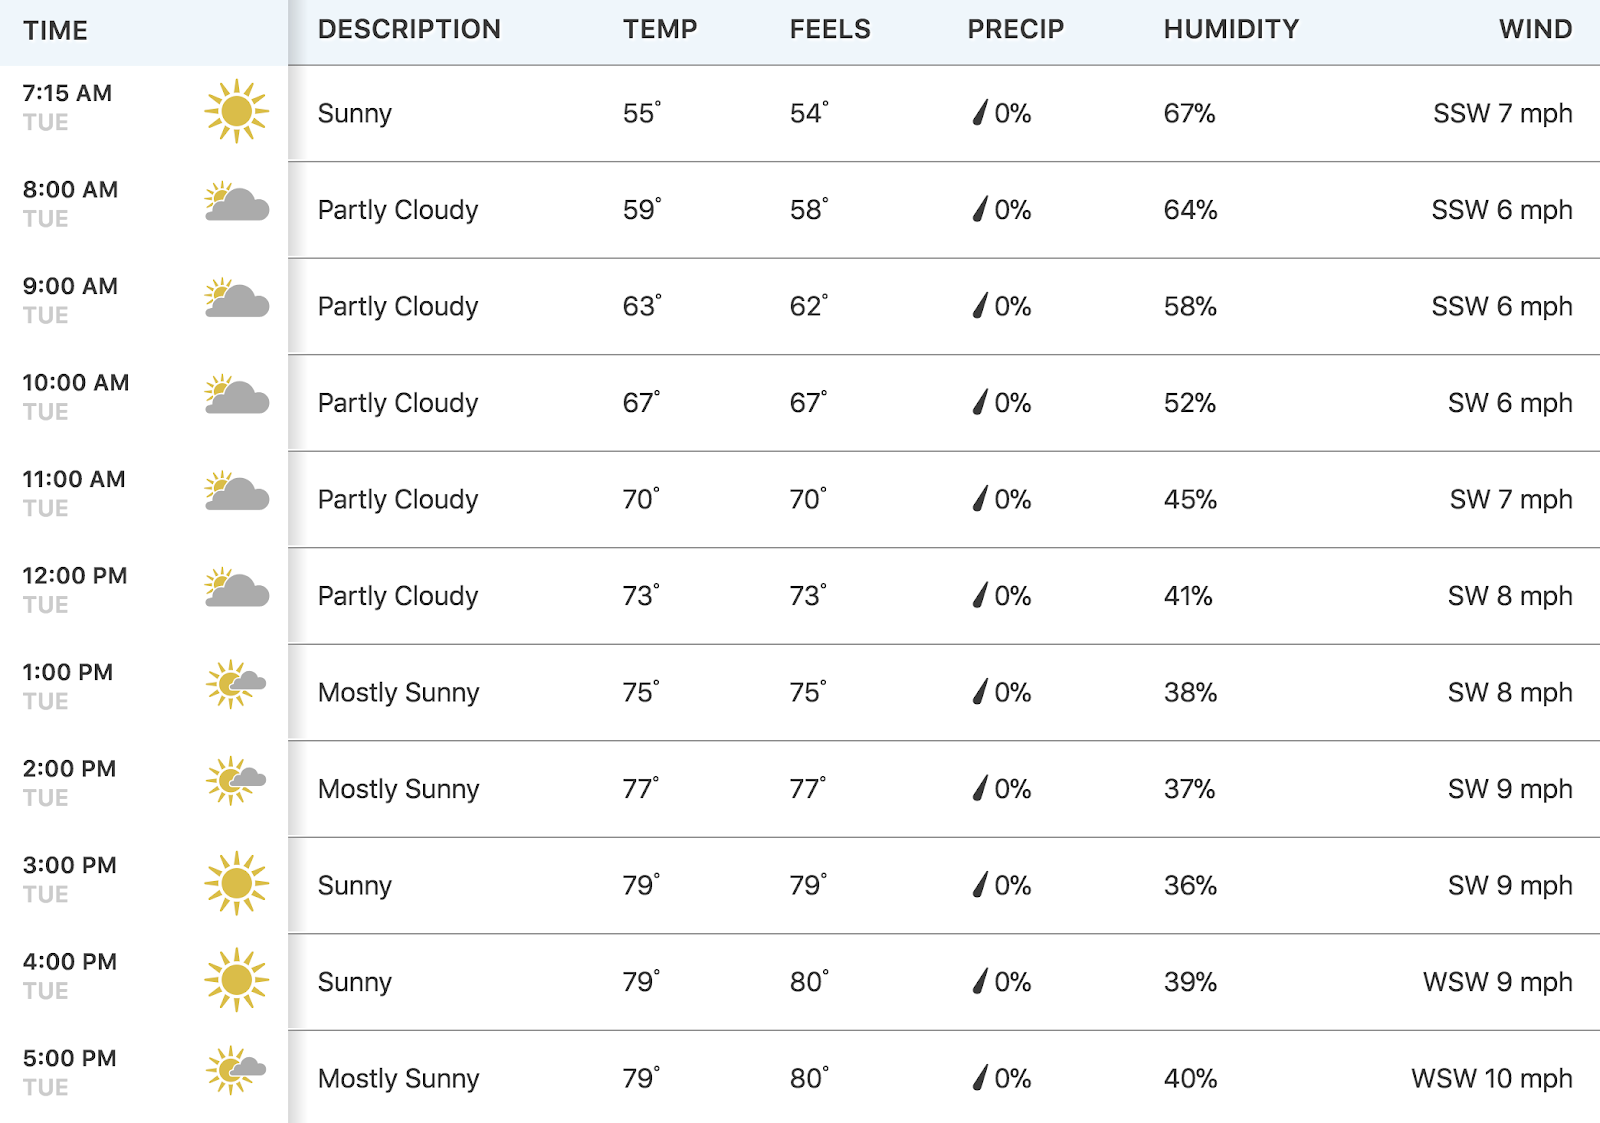Click the TIME column header

point(56,31)
